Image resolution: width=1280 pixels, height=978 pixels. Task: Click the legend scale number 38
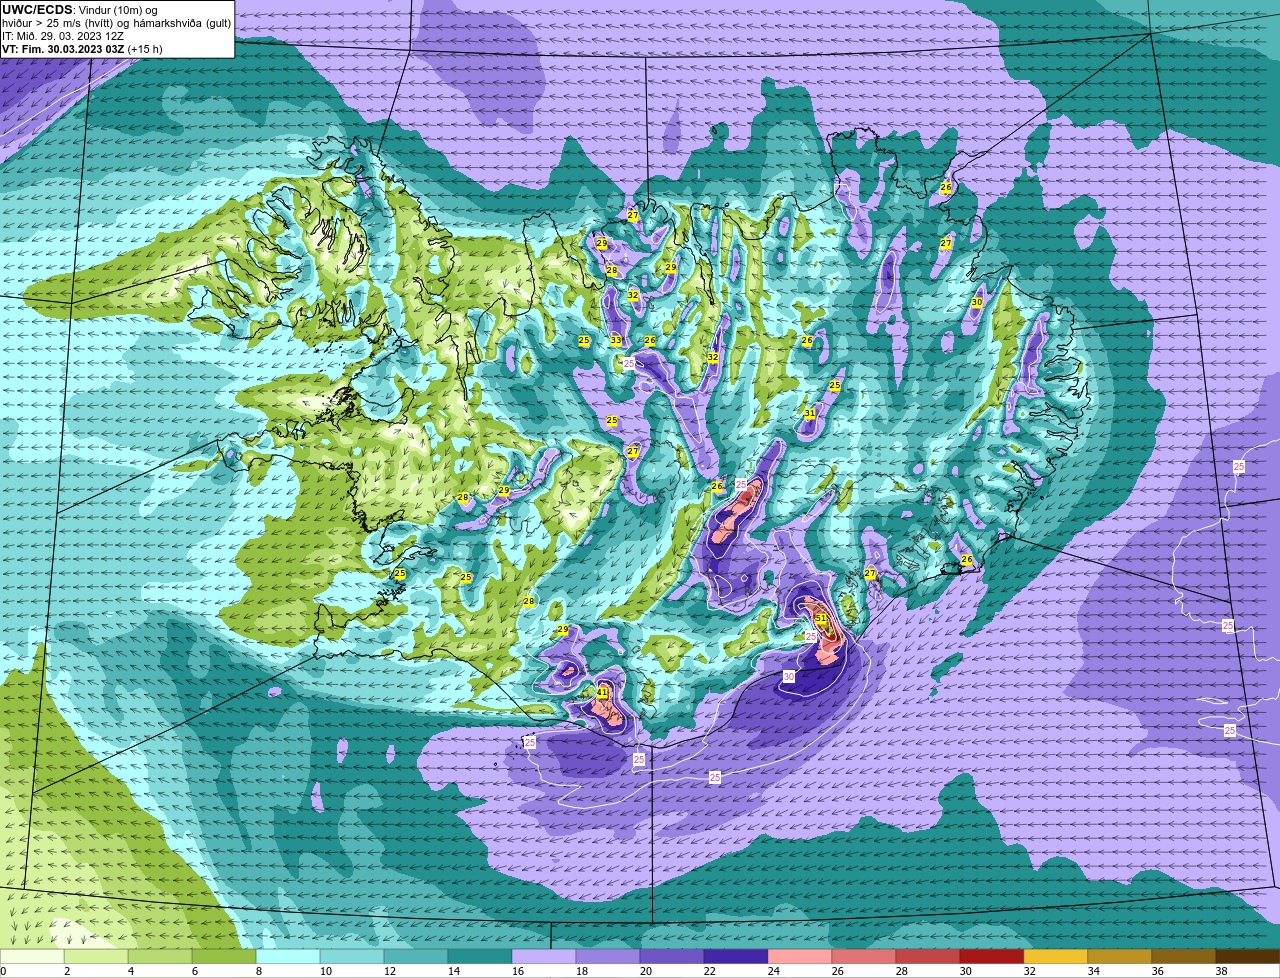(x=1221, y=971)
